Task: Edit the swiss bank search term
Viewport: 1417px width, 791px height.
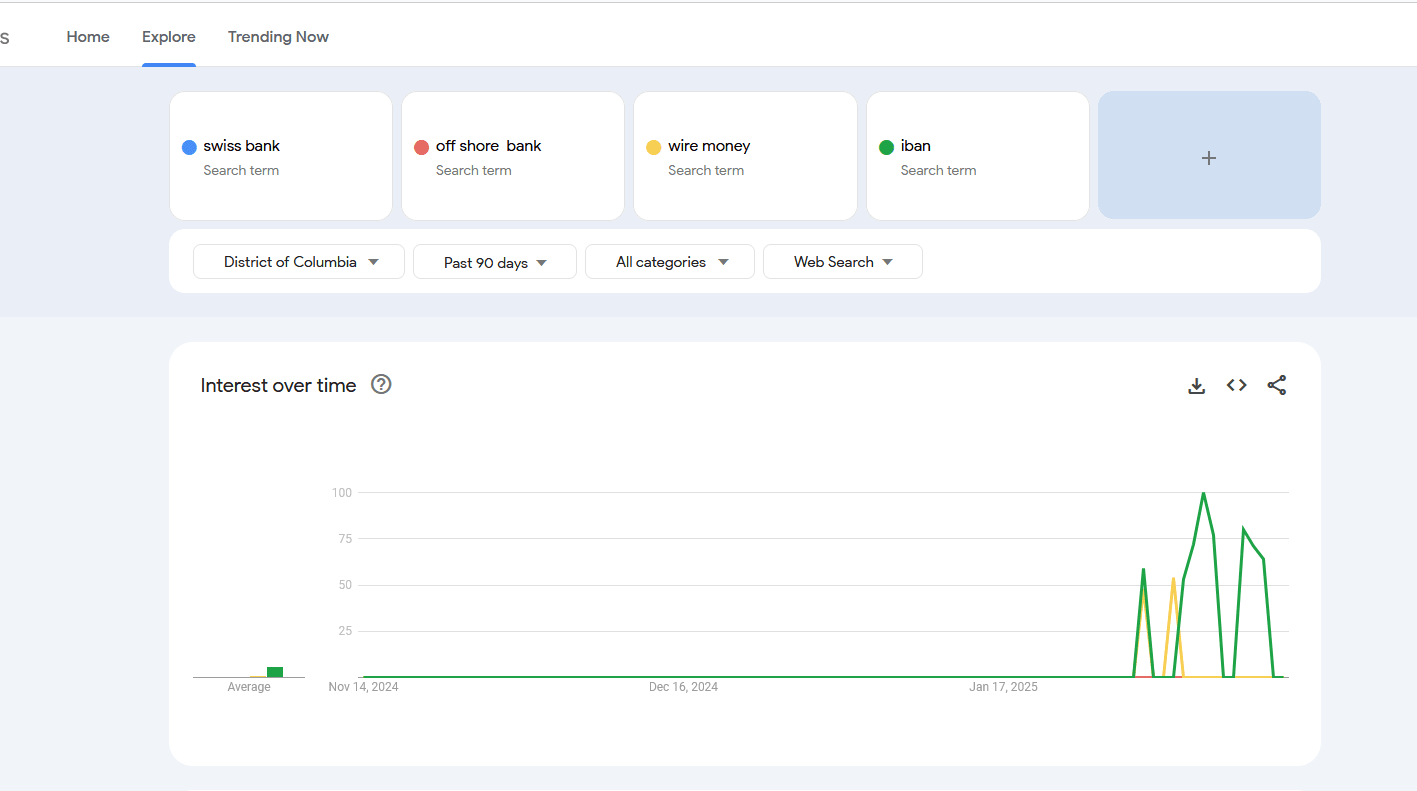Action: [x=242, y=146]
